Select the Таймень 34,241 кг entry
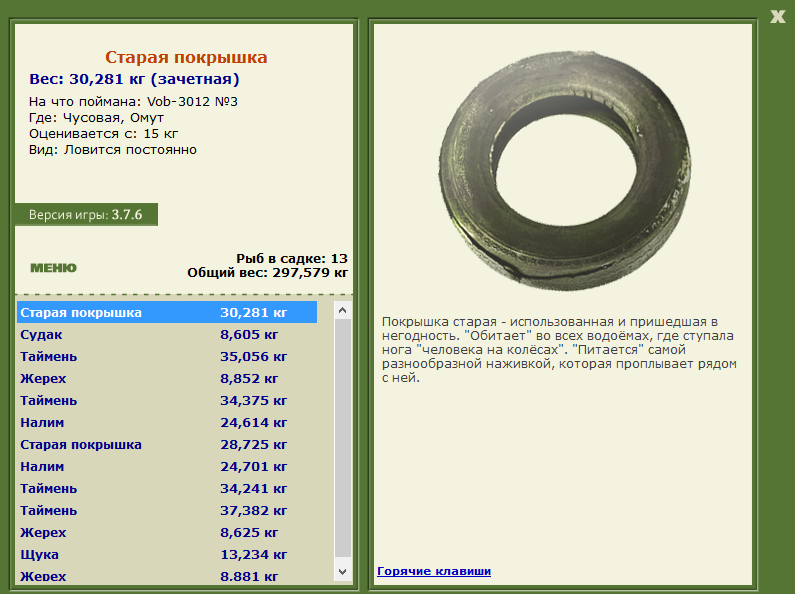Viewport: 795px width, 594px height. click(167, 489)
